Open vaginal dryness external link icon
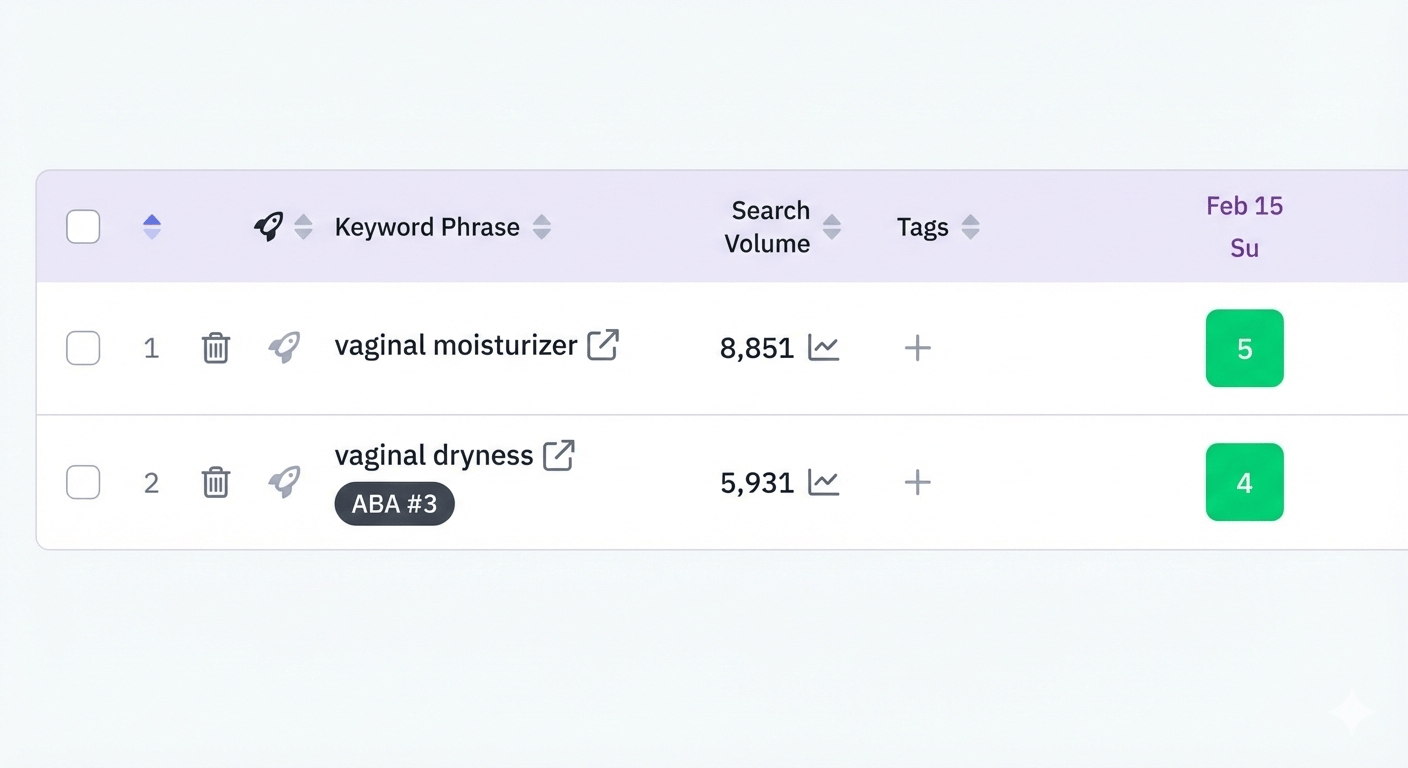1408x768 pixels. click(558, 455)
